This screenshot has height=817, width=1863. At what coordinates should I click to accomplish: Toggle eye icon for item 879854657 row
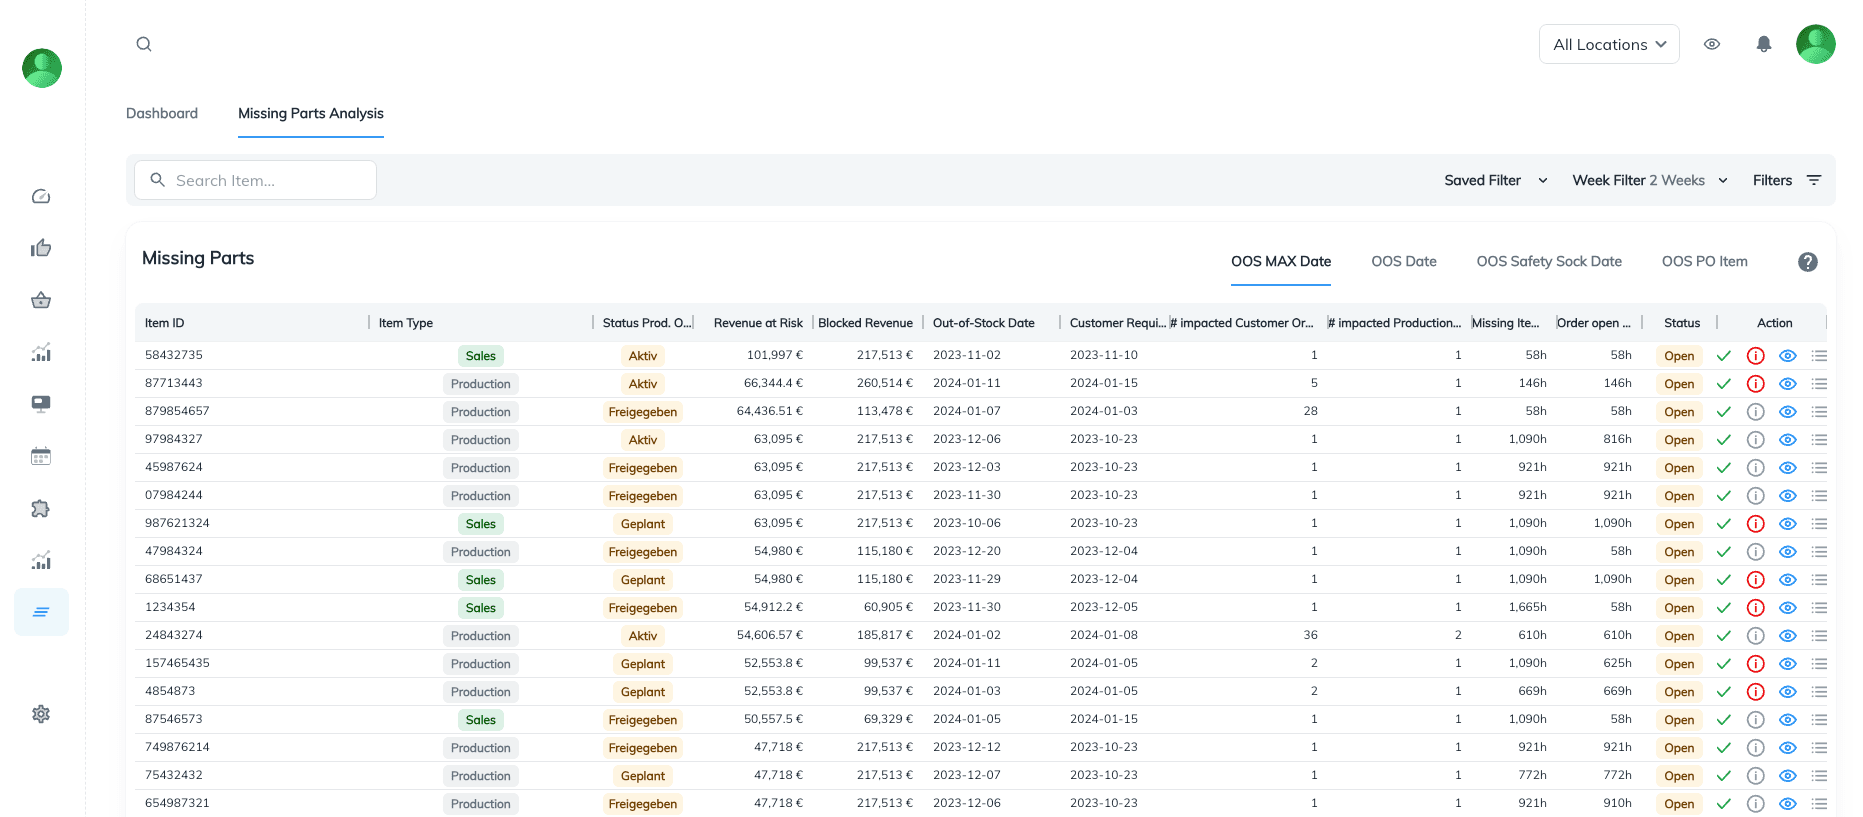(1788, 412)
